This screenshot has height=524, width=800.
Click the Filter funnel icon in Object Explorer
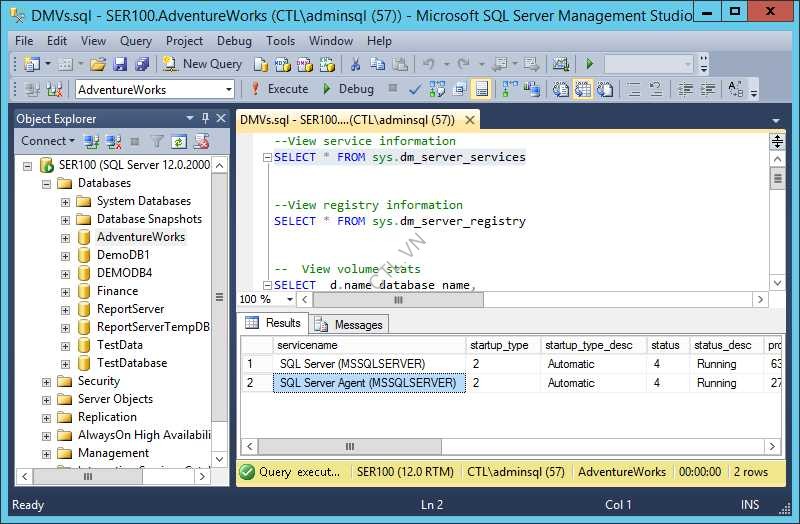coord(157,141)
